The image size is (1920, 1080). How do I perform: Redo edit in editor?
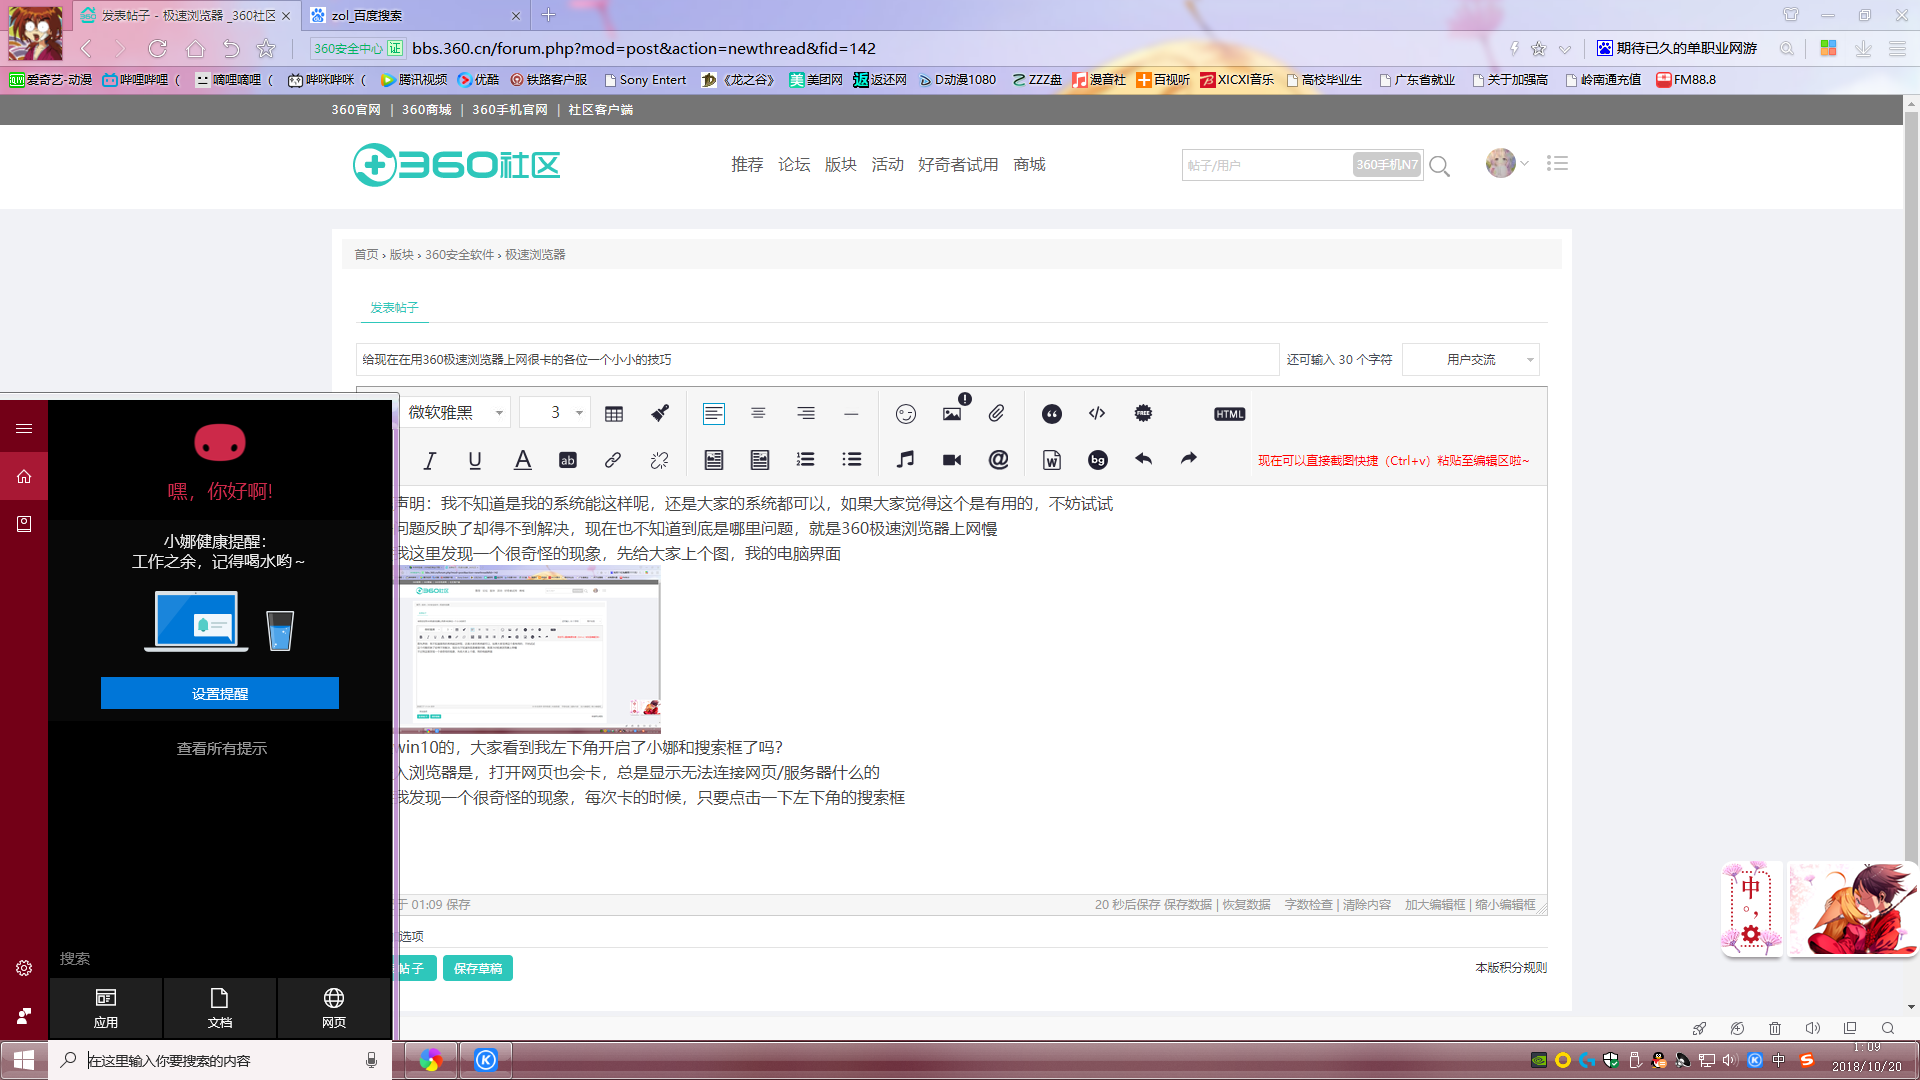[x=1189, y=459]
